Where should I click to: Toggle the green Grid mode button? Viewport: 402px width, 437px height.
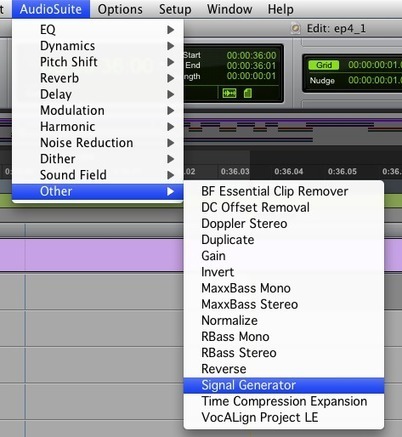point(323,65)
